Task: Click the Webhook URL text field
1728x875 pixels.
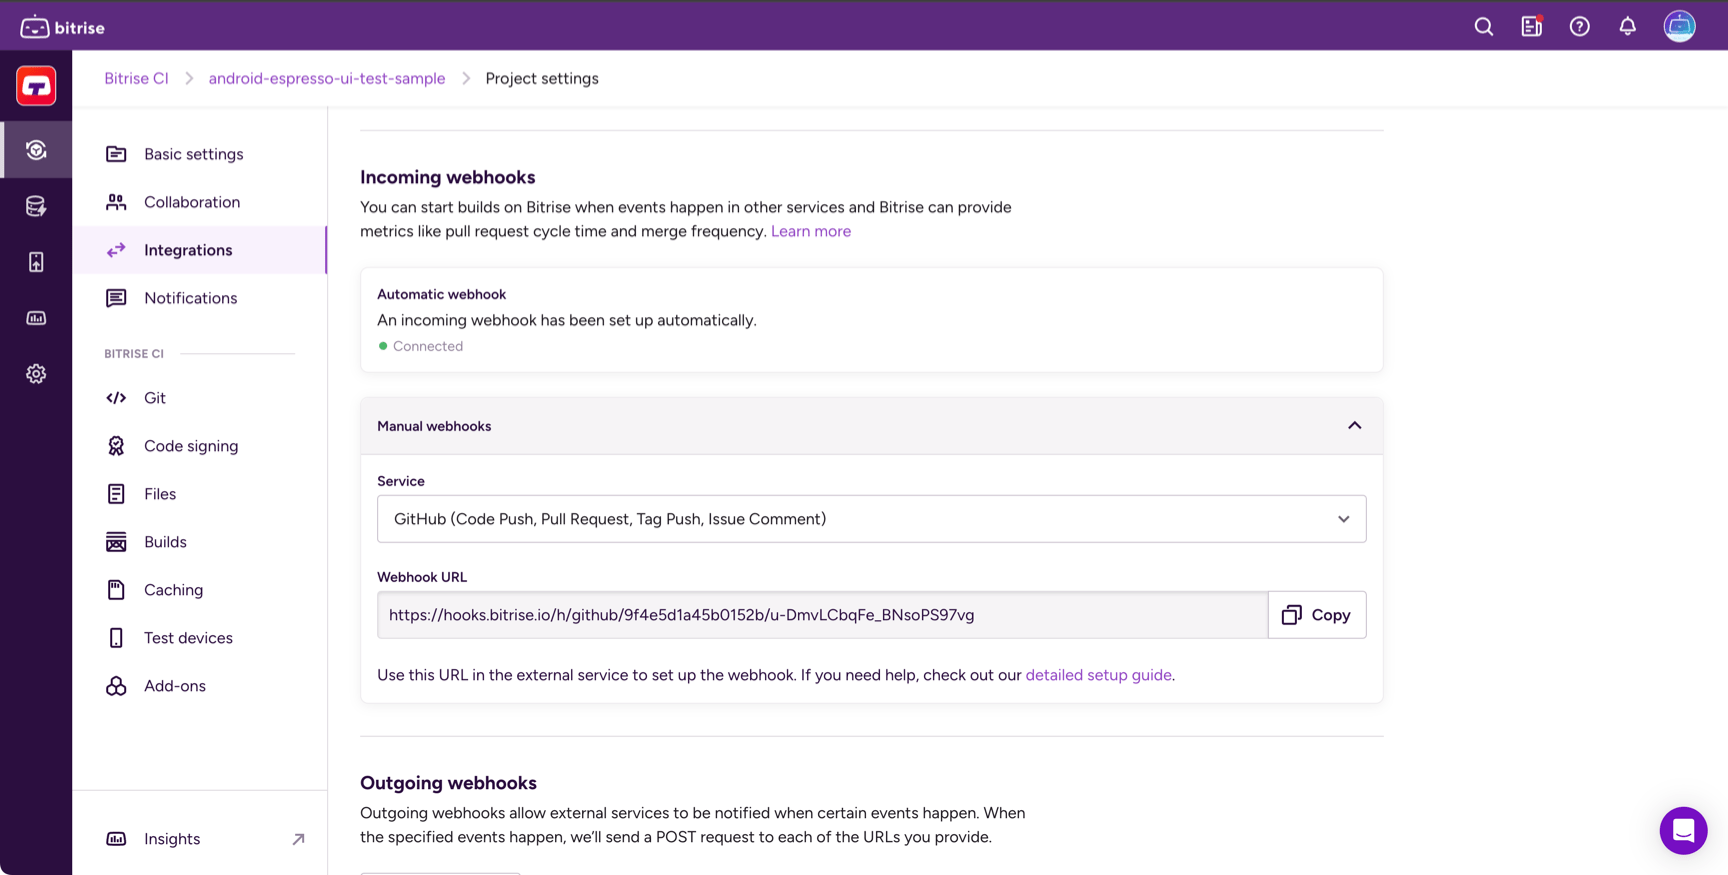Action: pos(822,615)
